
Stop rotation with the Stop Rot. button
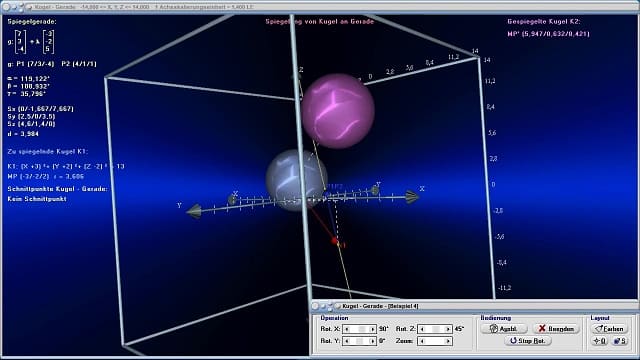(528, 340)
